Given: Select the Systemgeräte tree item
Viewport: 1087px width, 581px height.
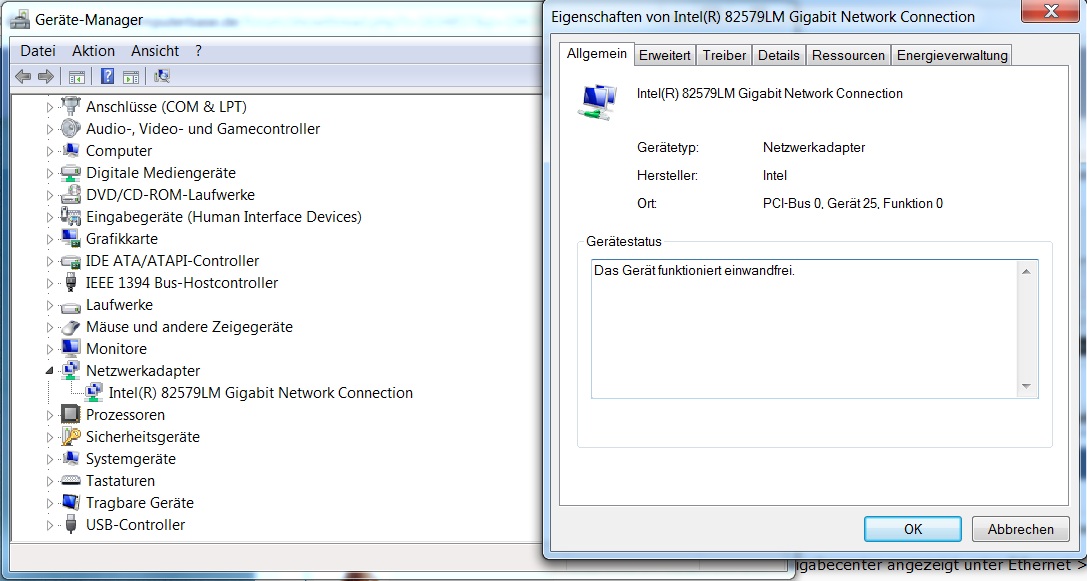Looking at the screenshot, I should pos(130,459).
